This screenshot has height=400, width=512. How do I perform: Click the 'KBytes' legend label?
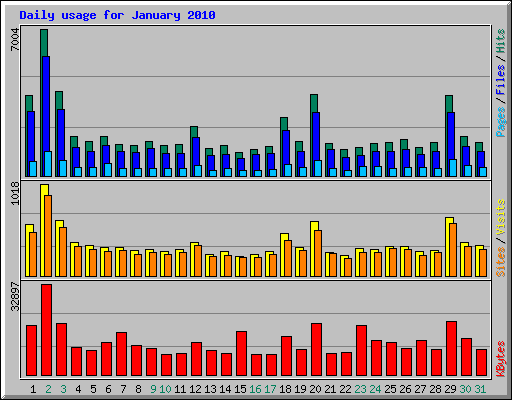(501, 359)
